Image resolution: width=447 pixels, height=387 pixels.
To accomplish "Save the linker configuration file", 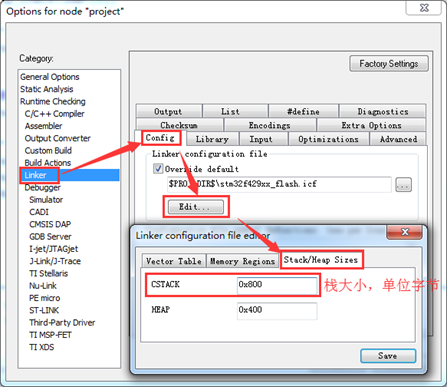I will point(388,356).
